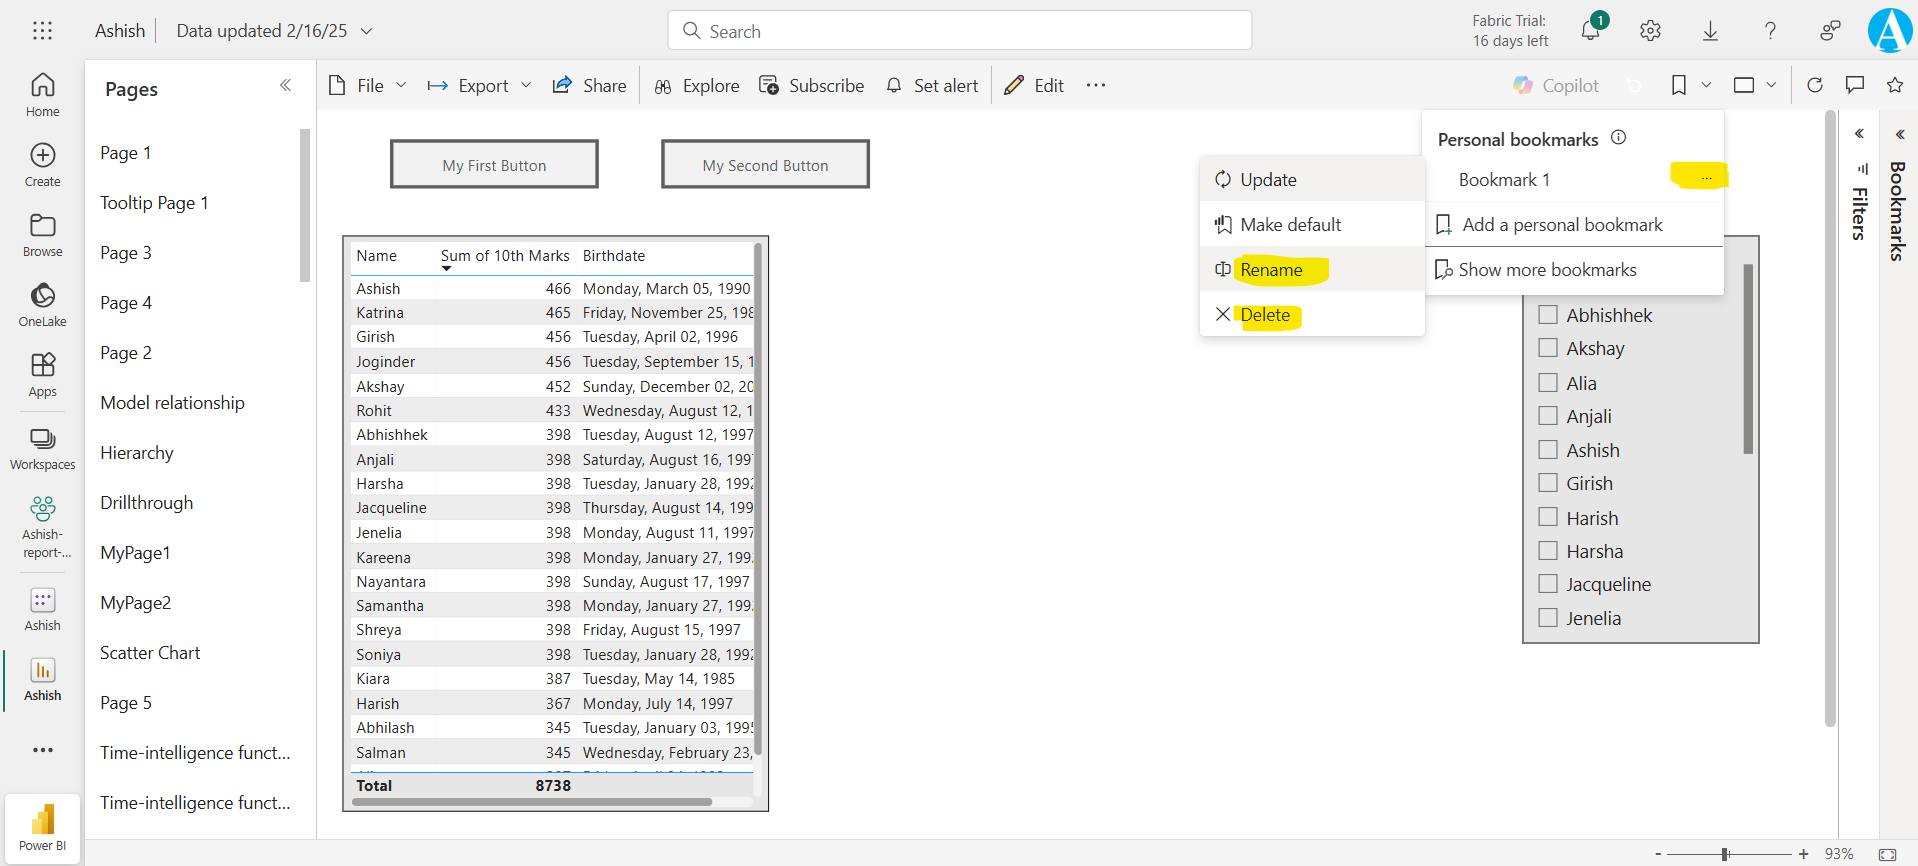Open OneLake from the left navigation
The height and width of the screenshot is (866, 1918).
click(42, 304)
